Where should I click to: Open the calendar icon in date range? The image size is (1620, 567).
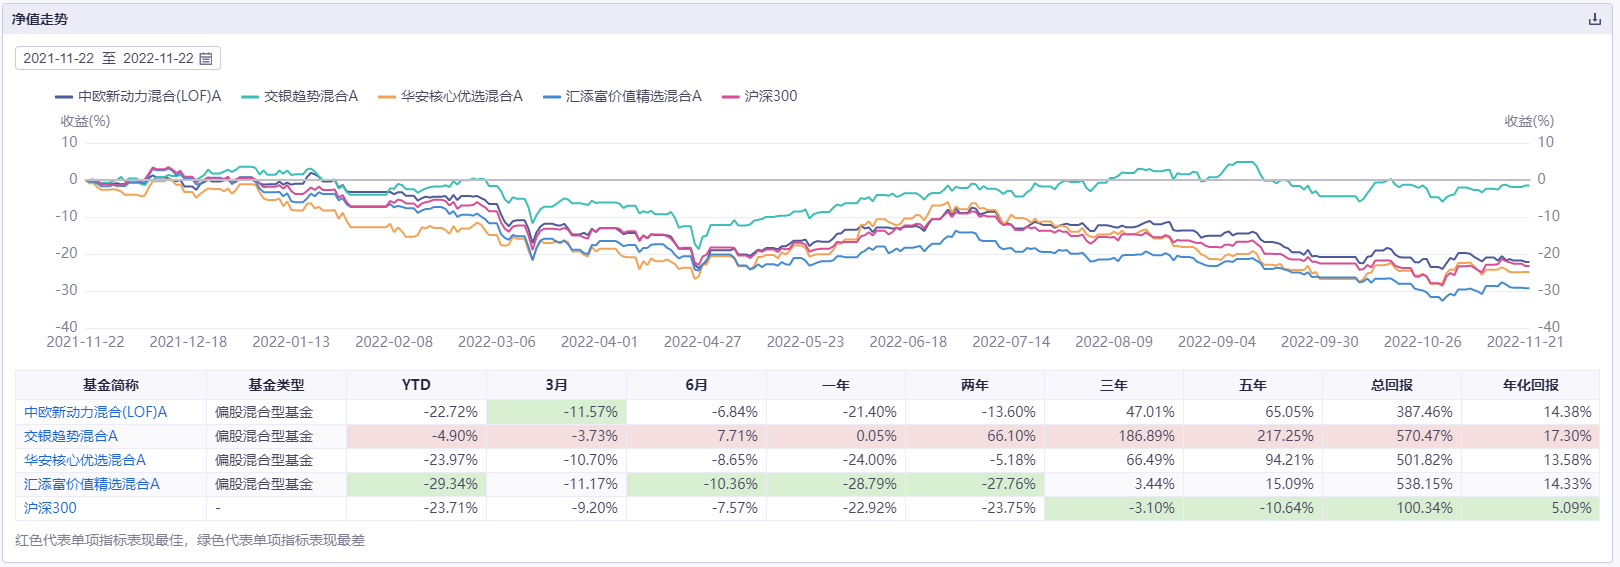[206, 59]
